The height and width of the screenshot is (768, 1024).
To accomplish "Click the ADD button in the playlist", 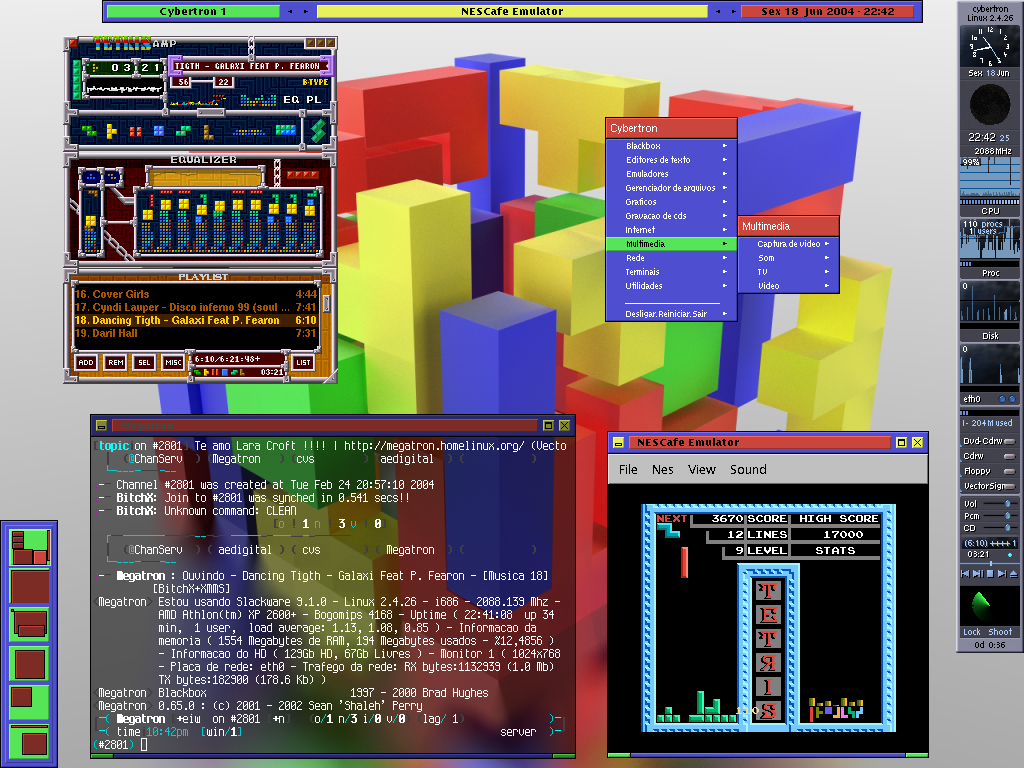I will [x=86, y=362].
